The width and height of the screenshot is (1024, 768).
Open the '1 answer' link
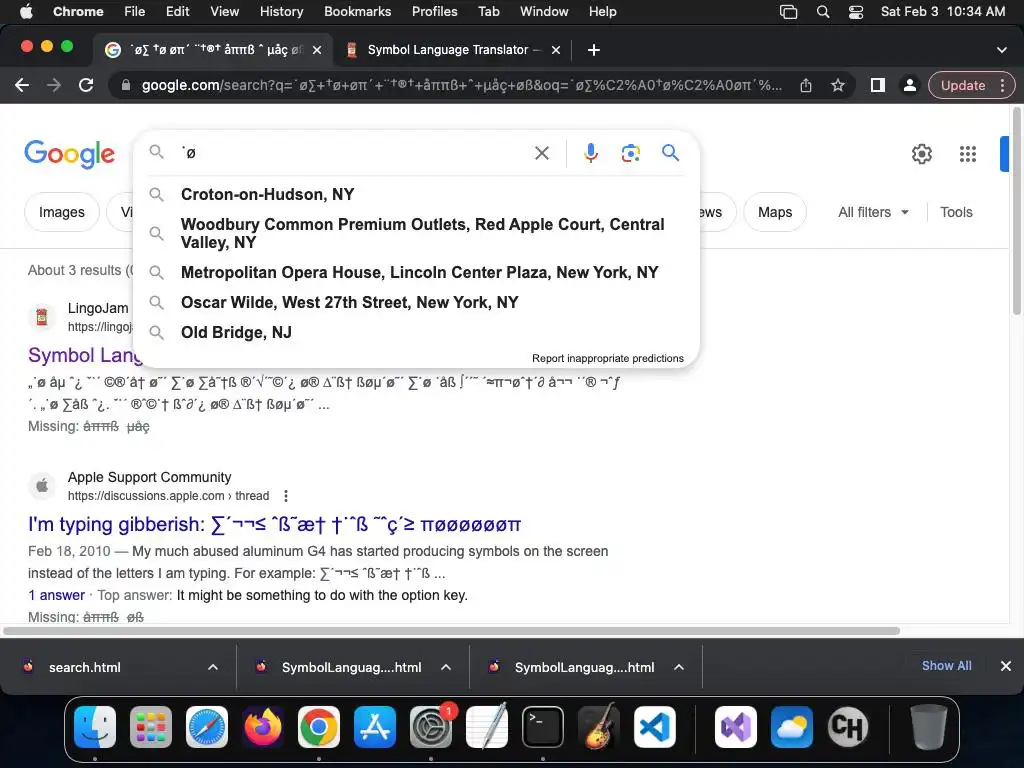[x=56, y=595]
